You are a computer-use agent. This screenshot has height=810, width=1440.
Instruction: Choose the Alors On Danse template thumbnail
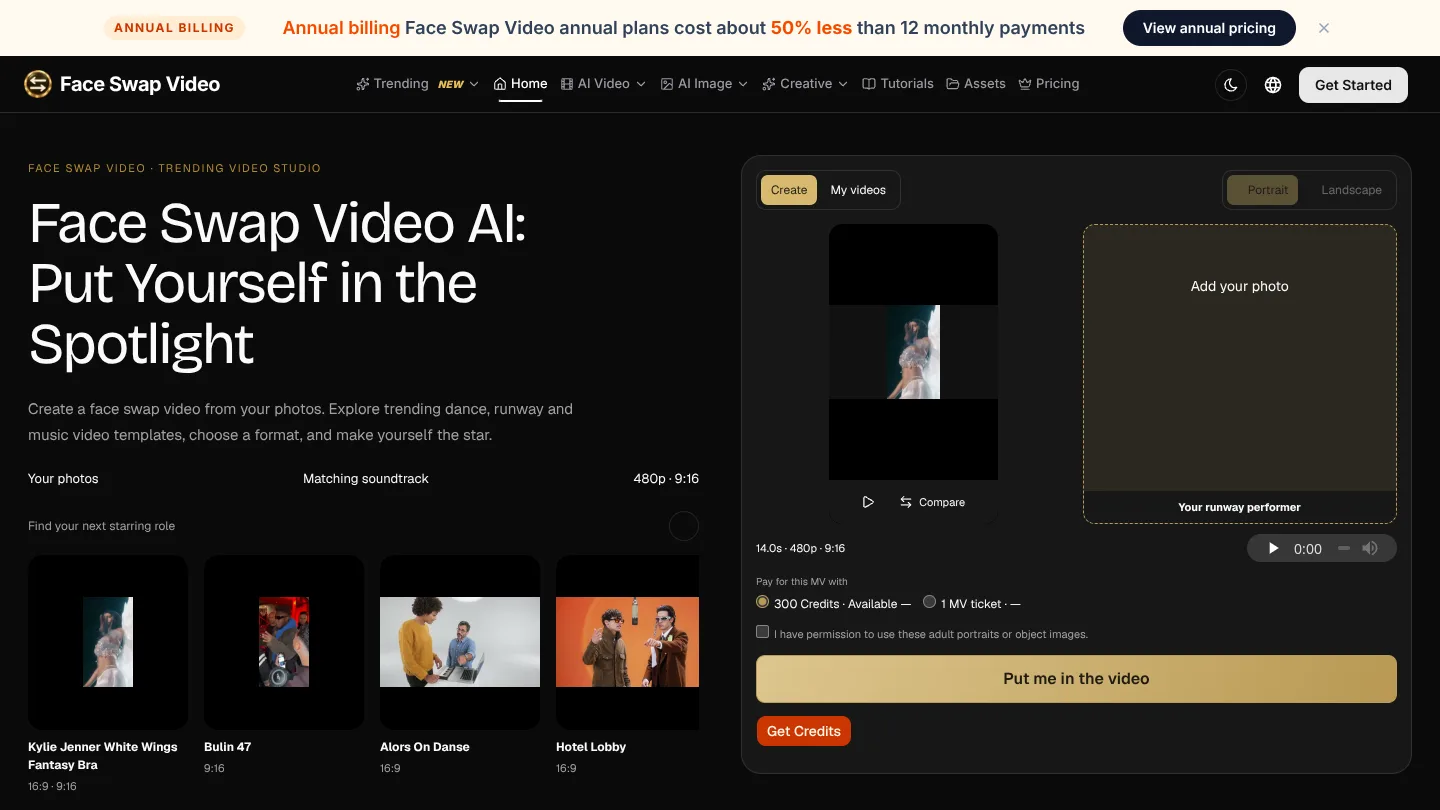point(460,642)
